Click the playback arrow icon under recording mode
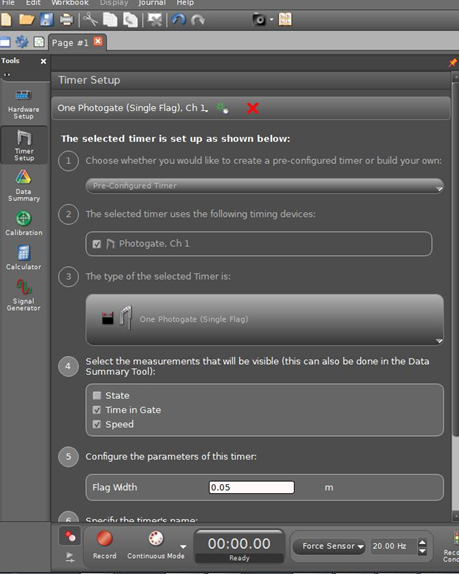 [x=70, y=557]
